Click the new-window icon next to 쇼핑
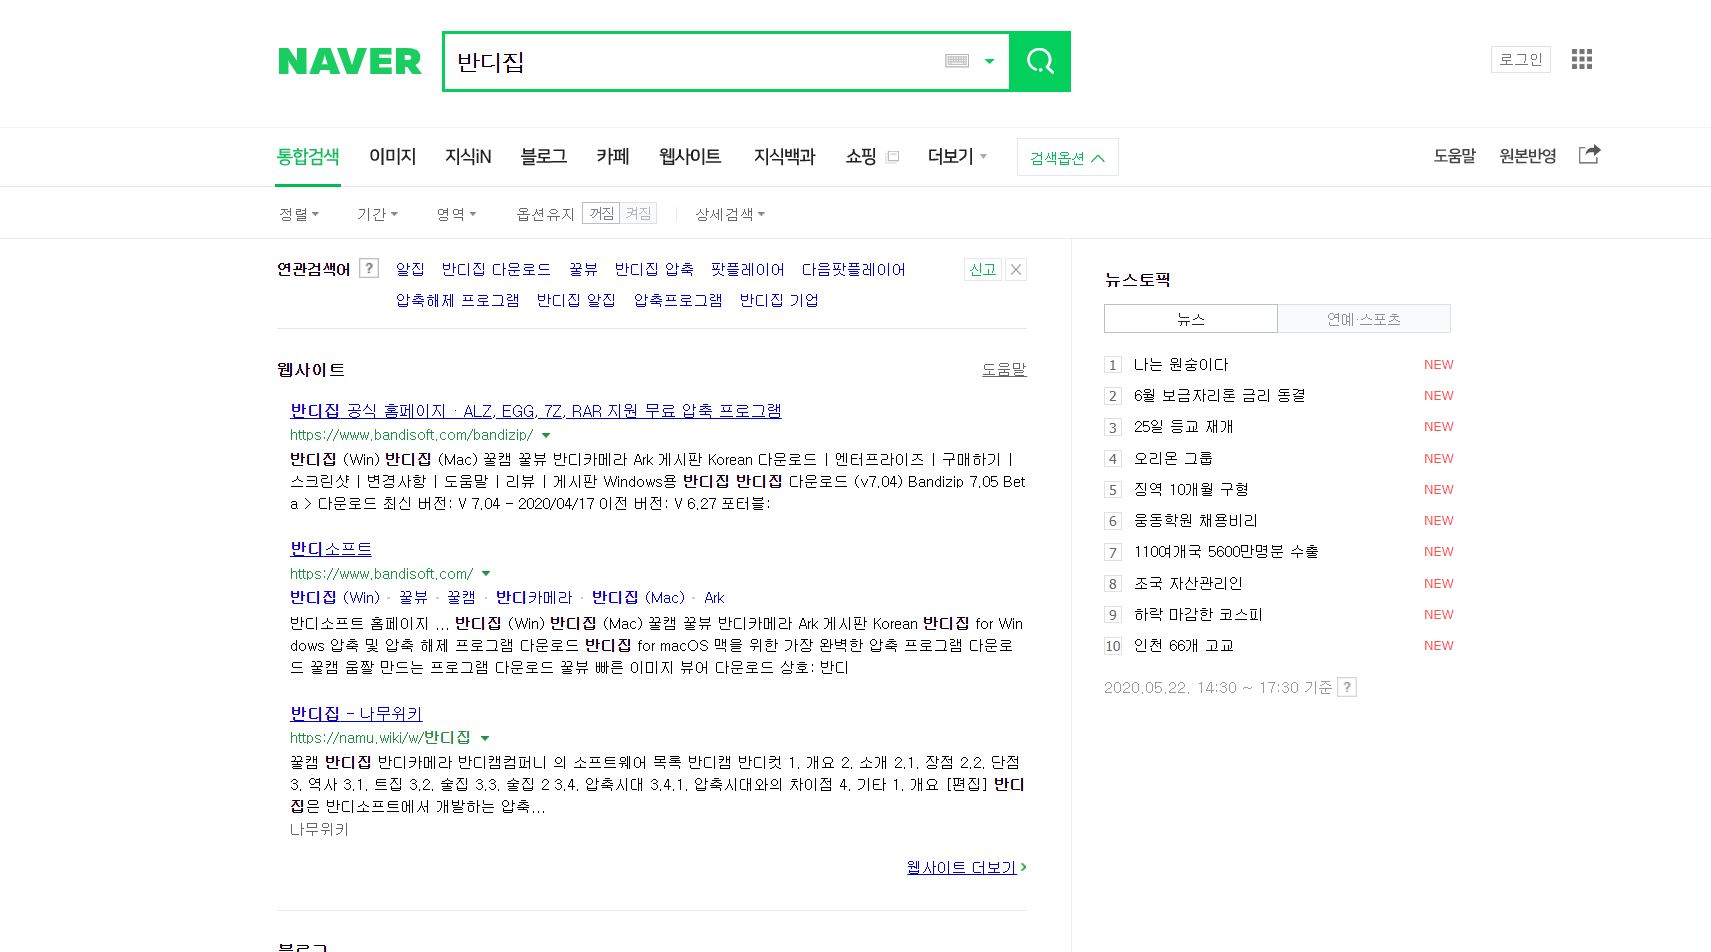 (893, 156)
